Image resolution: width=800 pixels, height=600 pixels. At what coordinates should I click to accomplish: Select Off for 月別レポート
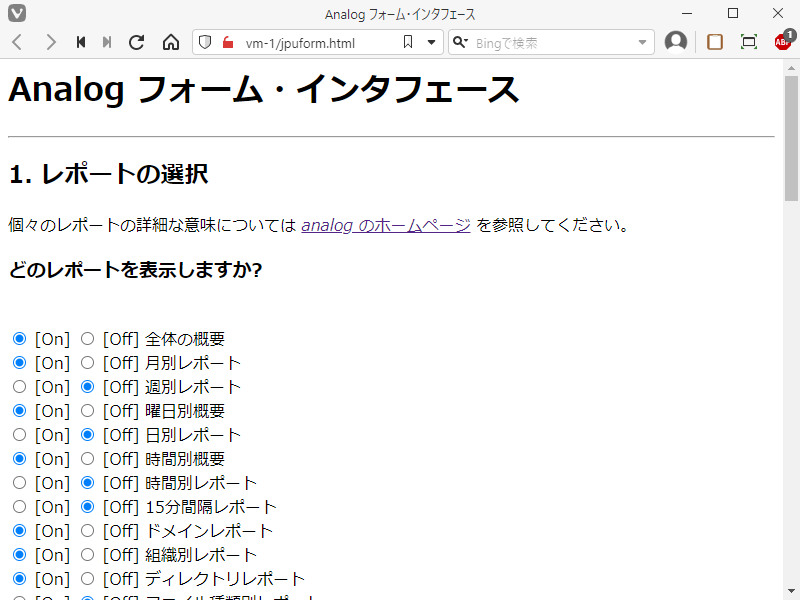click(88, 363)
